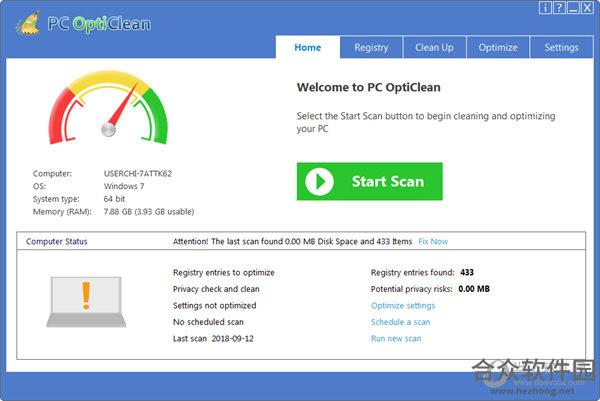Screen dimensions: 600x401
Task: Open the Clean Up tab
Action: tap(434, 47)
